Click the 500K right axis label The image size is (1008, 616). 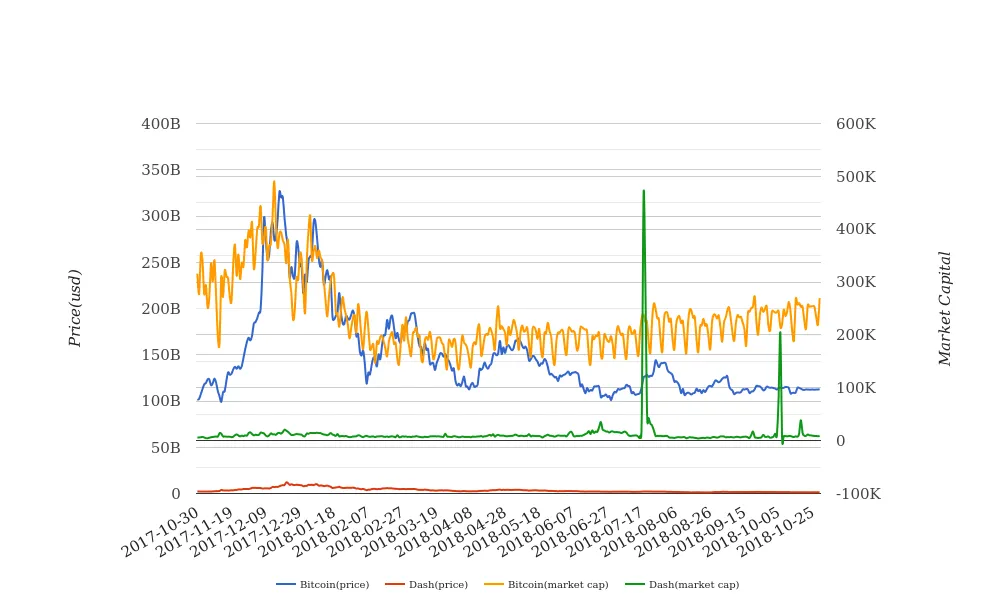pyautogui.click(x=856, y=176)
